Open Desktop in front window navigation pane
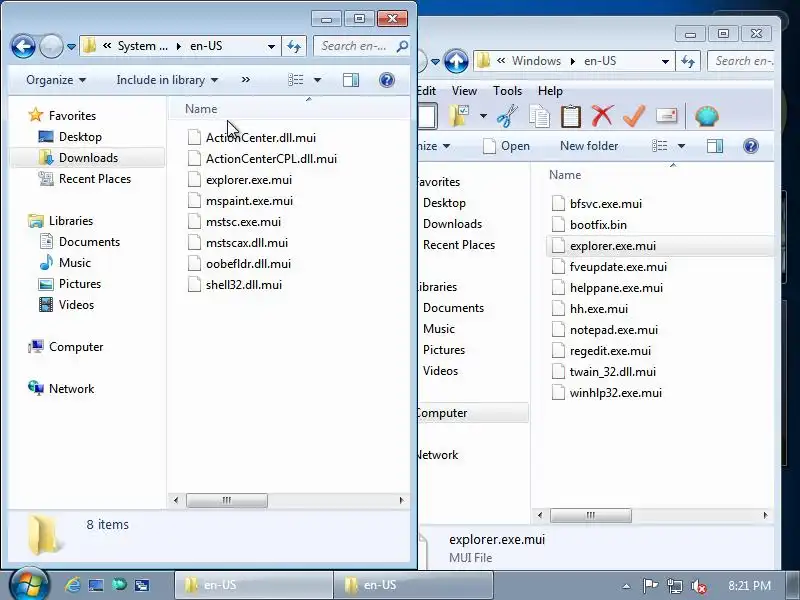The height and width of the screenshot is (600, 800). coord(80,137)
